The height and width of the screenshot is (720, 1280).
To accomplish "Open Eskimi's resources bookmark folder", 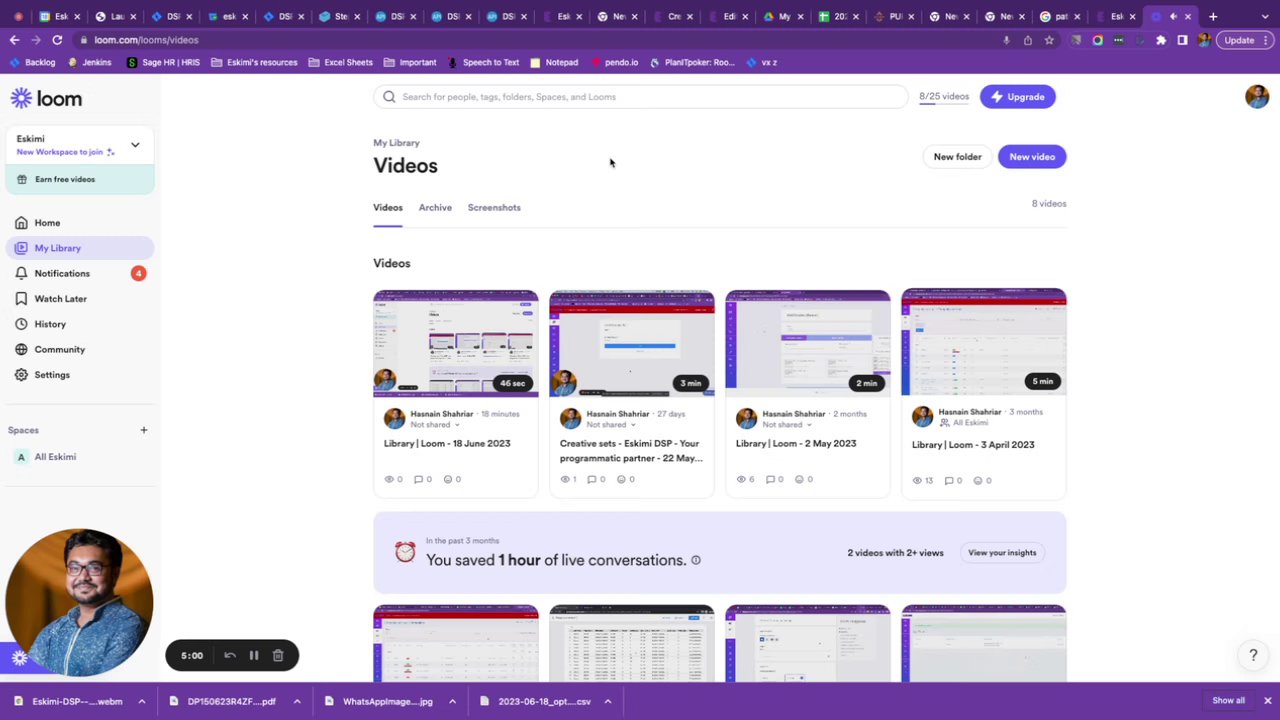I will click(254, 62).
